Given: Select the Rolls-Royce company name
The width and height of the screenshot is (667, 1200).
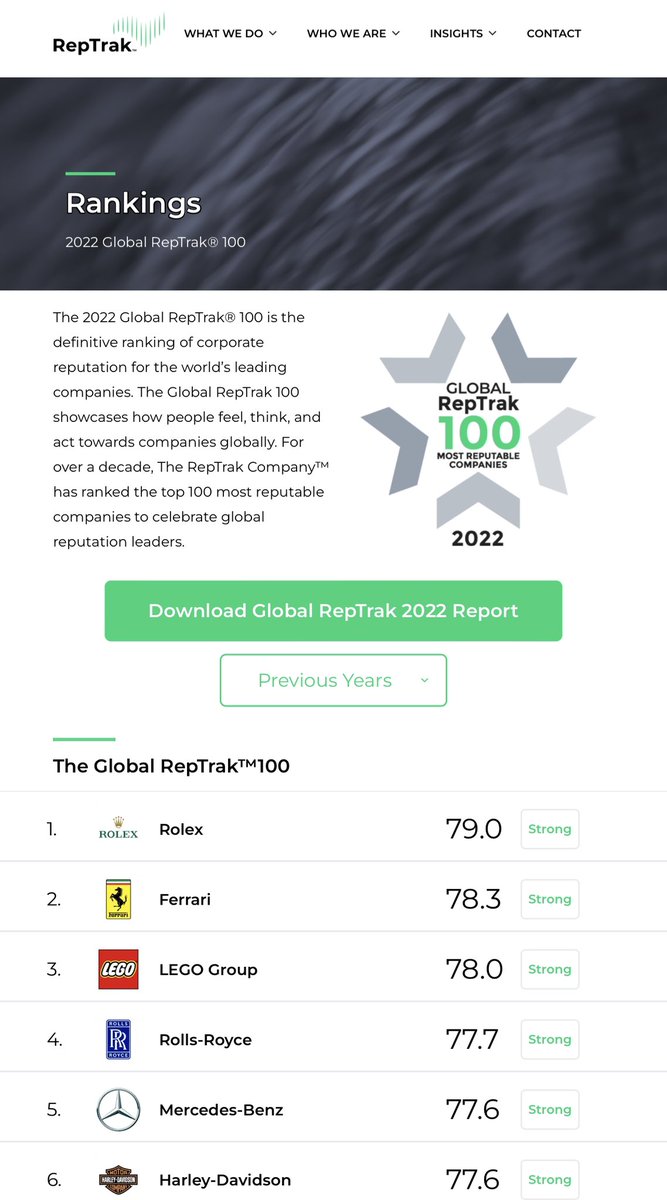Looking at the screenshot, I should [x=205, y=1039].
